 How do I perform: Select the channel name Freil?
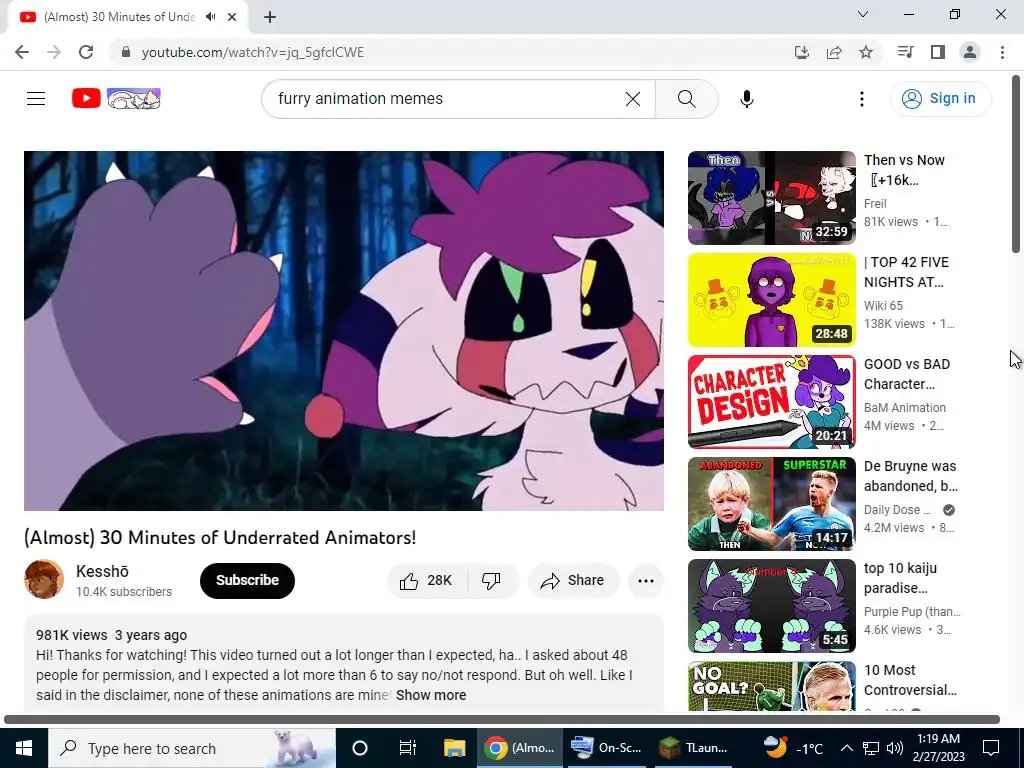tap(875, 204)
